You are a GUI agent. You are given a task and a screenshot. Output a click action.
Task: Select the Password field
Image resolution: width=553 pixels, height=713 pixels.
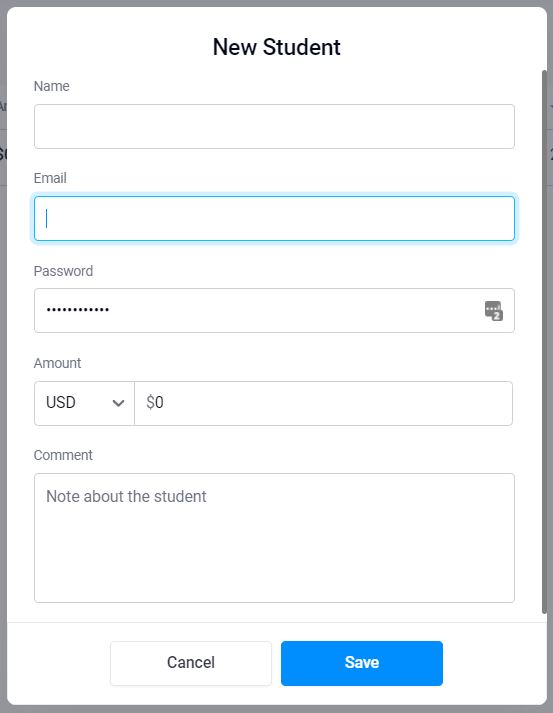click(274, 311)
